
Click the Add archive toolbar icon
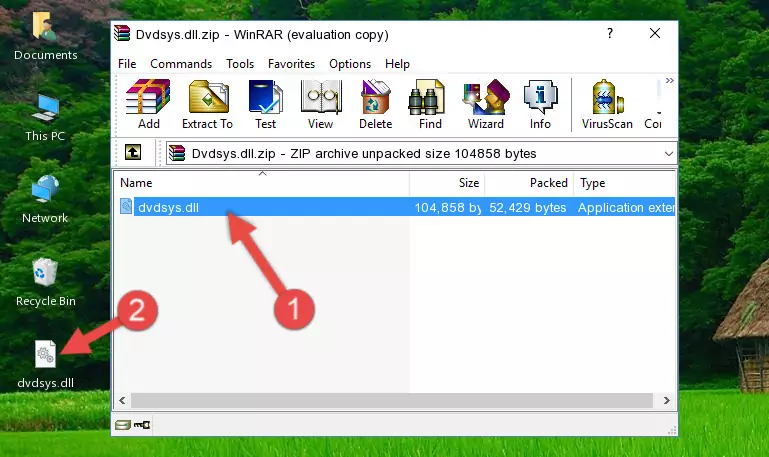tap(148, 104)
